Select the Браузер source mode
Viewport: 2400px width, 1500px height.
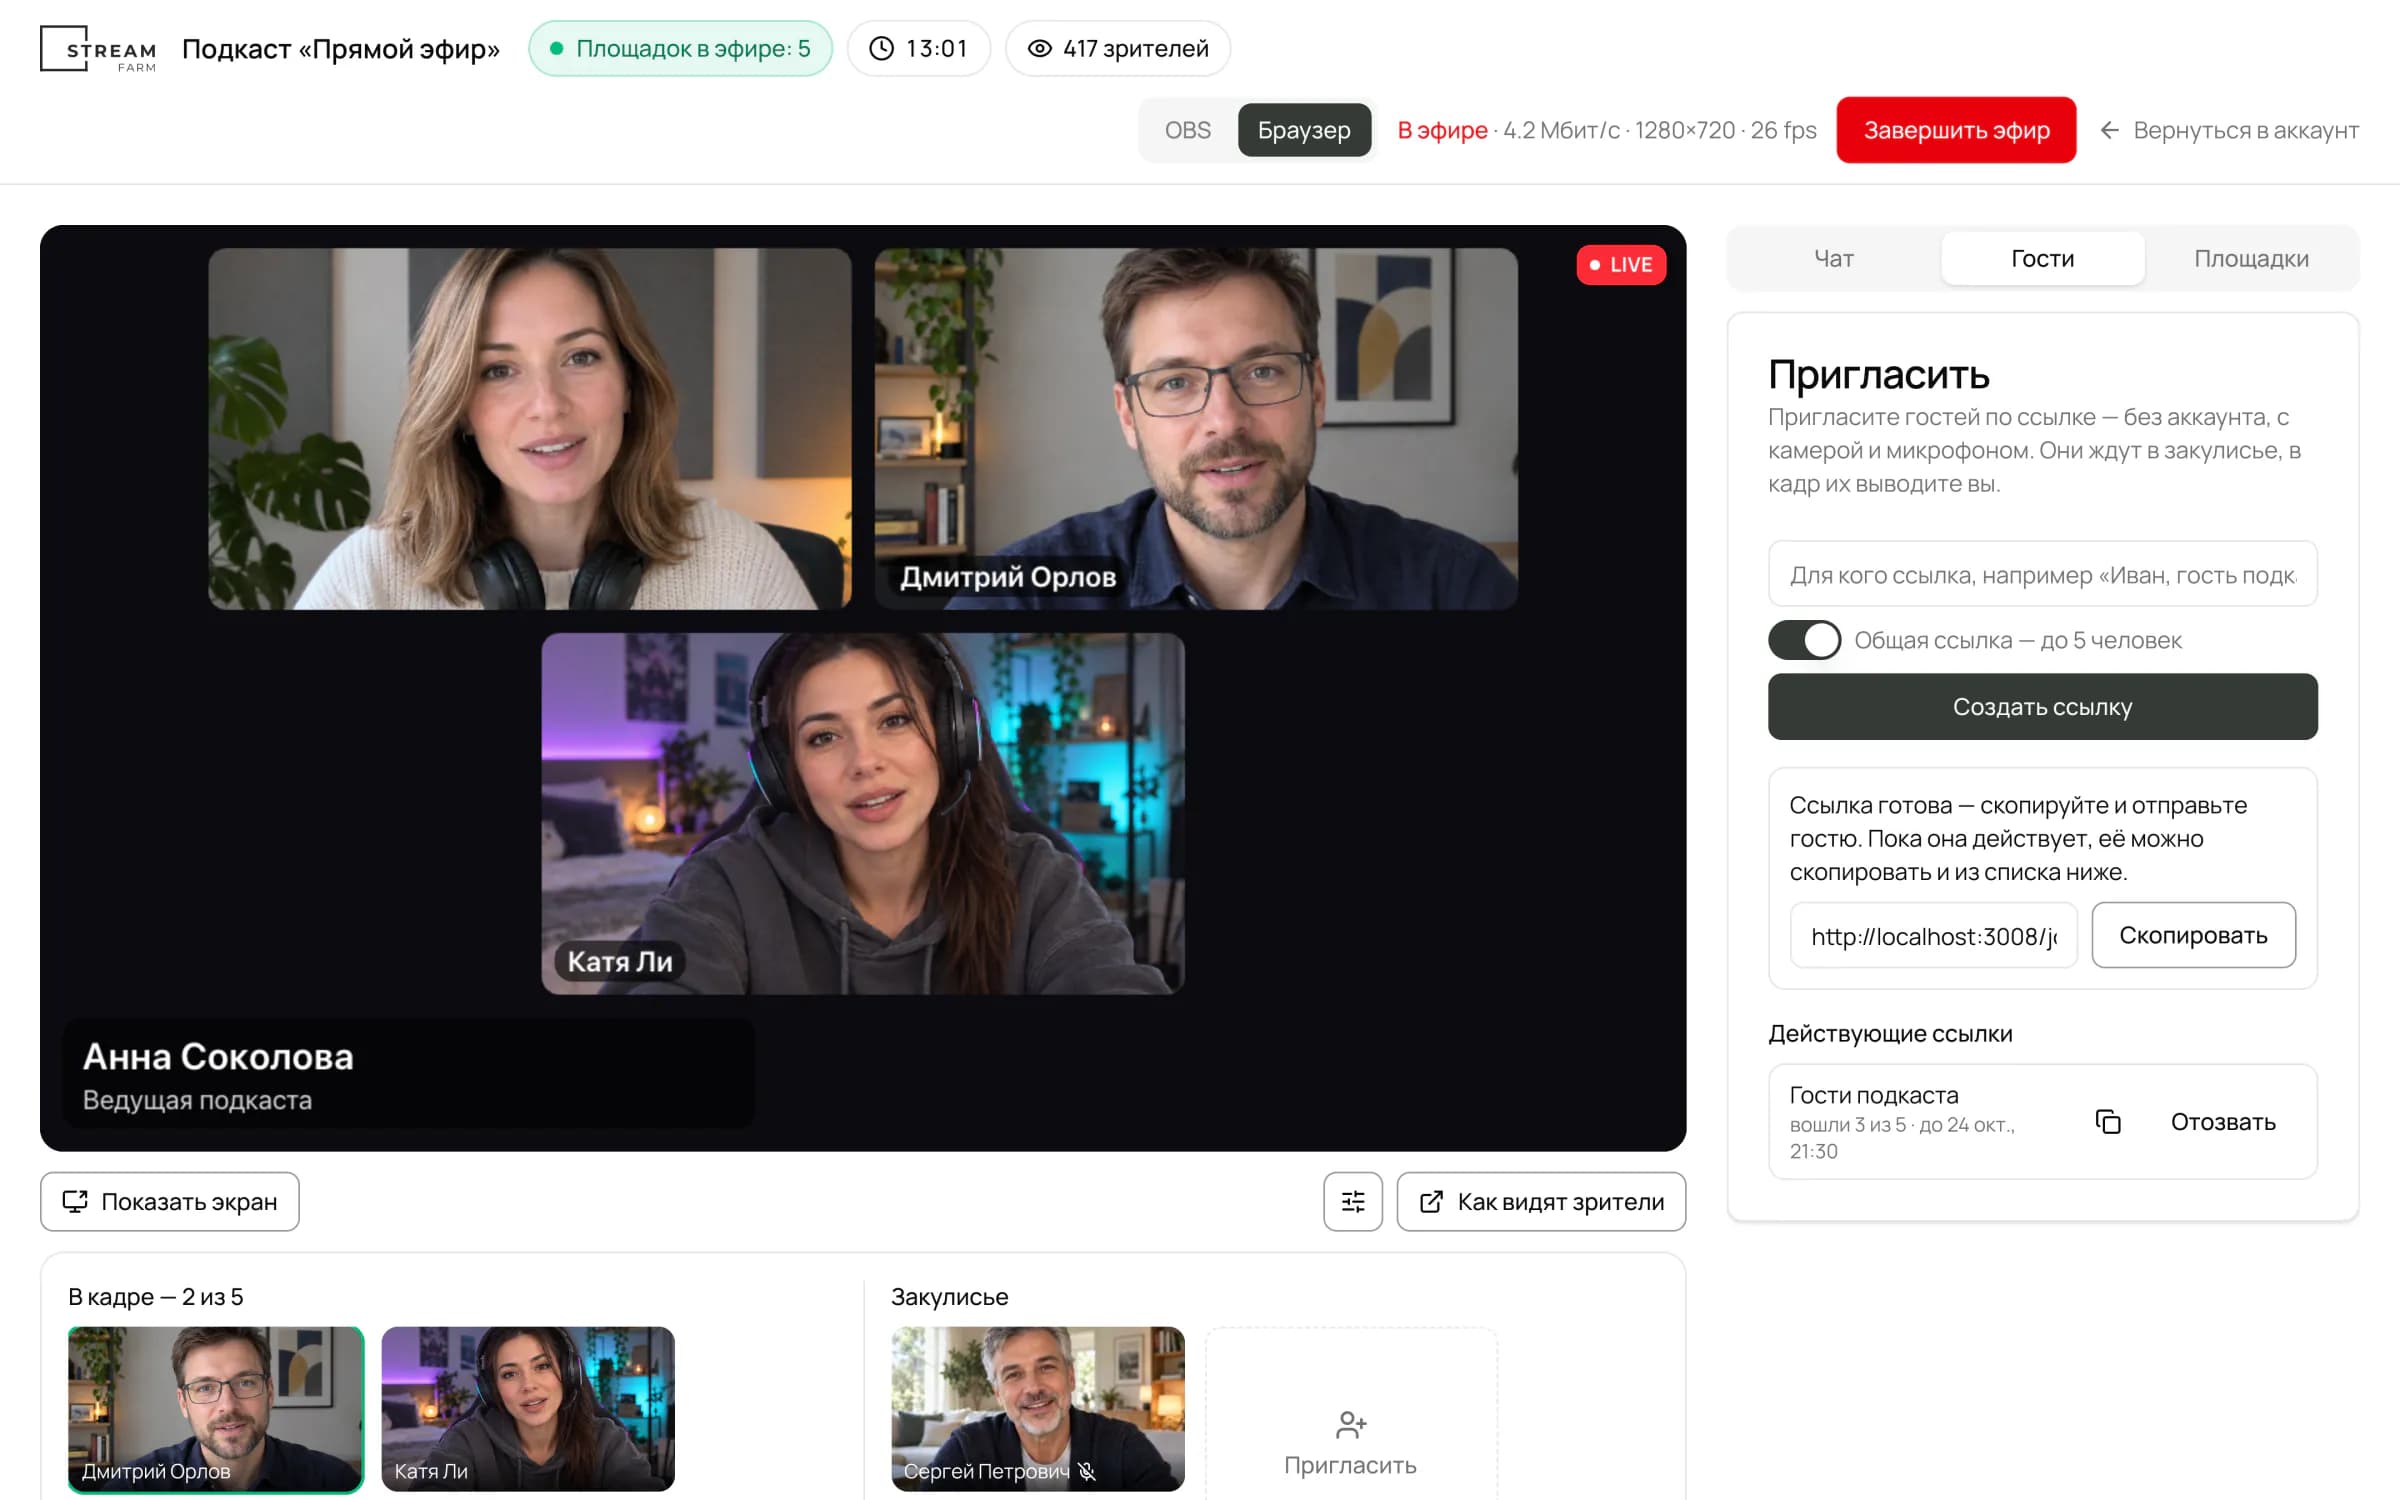pos(1304,130)
